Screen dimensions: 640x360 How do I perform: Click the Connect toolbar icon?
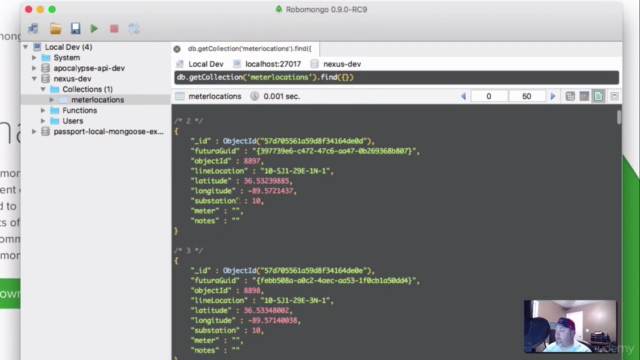tap(33, 29)
